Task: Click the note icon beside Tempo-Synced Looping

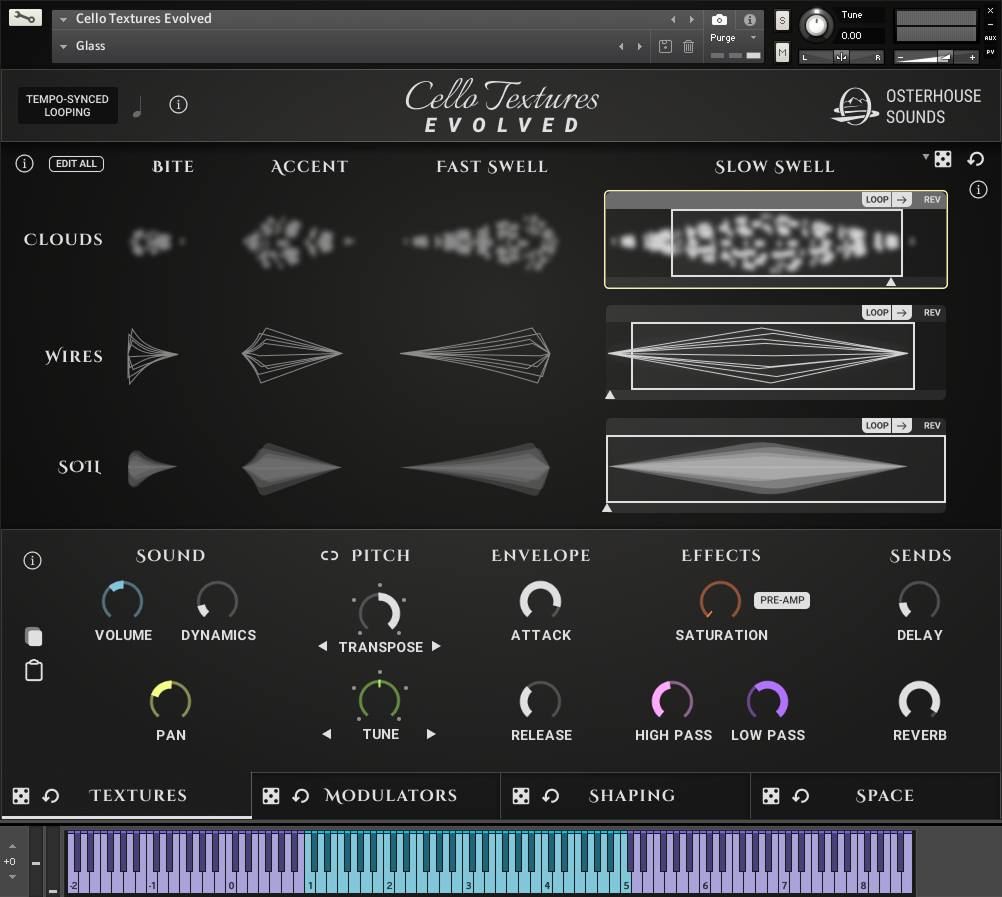Action: pos(138,105)
